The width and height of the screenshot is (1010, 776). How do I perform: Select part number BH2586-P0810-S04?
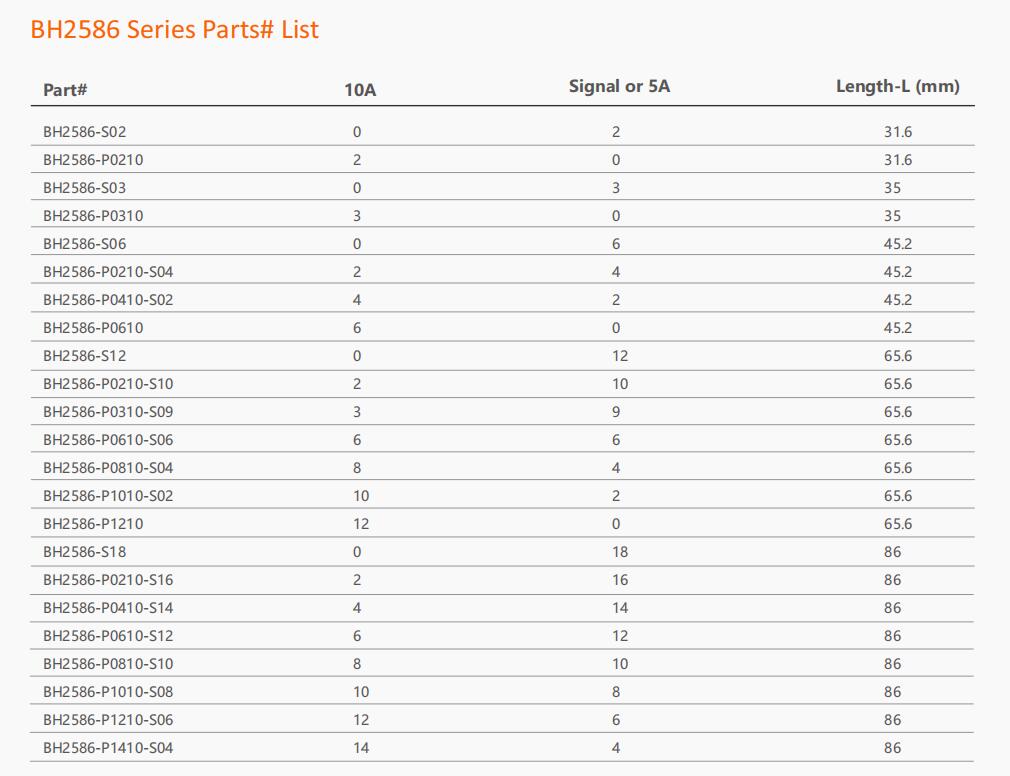[x=108, y=468]
